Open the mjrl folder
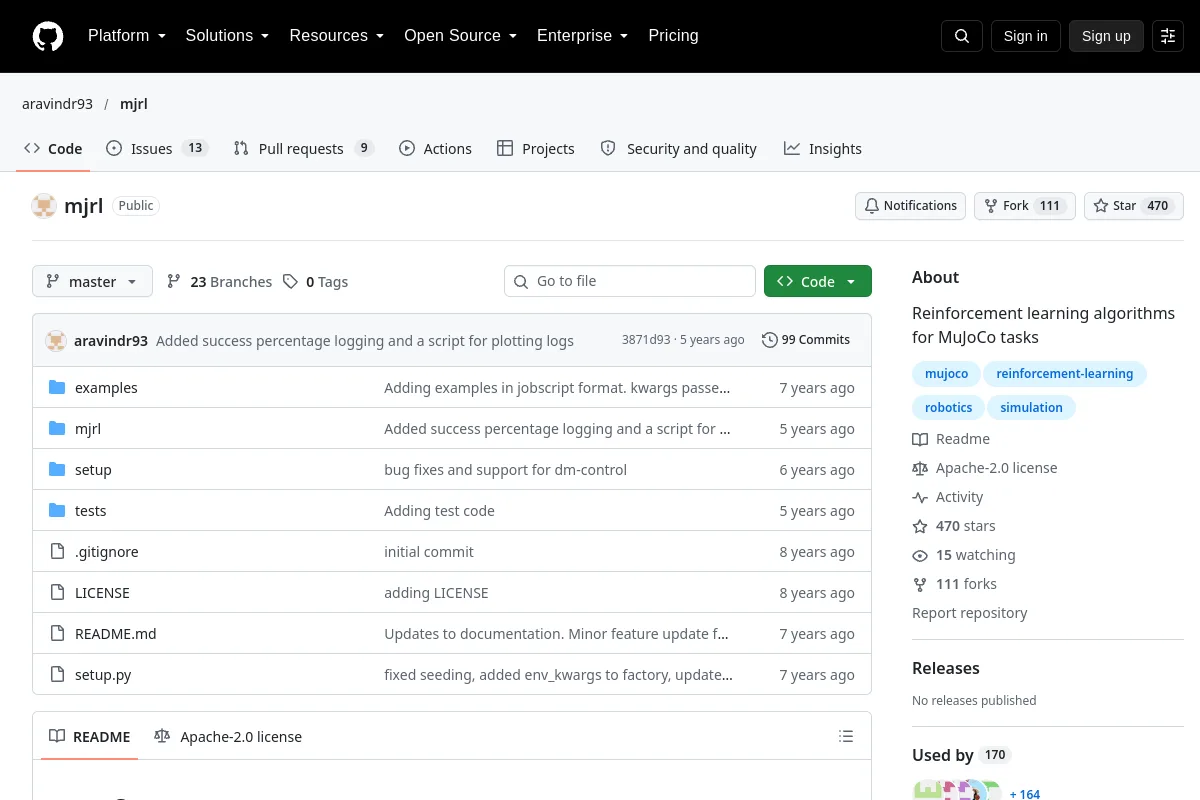This screenshot has height=800, width=1200. tap(88, 429)
